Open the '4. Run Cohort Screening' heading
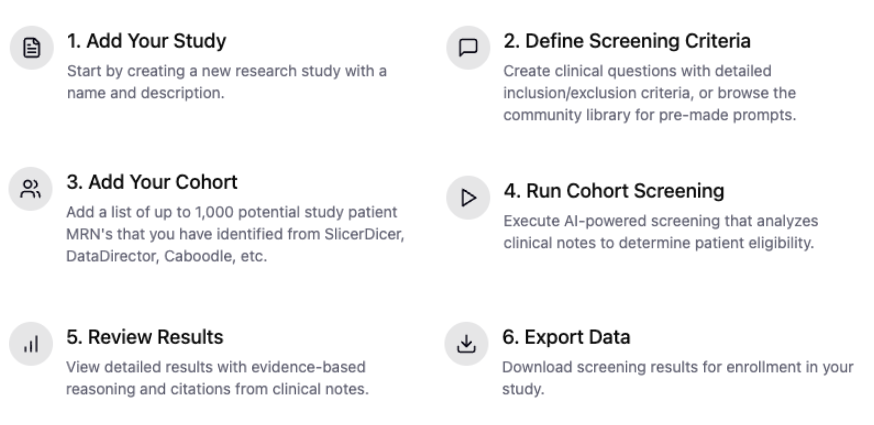The height and width of the screenshot is (425, 874). (x=614, y=191)
